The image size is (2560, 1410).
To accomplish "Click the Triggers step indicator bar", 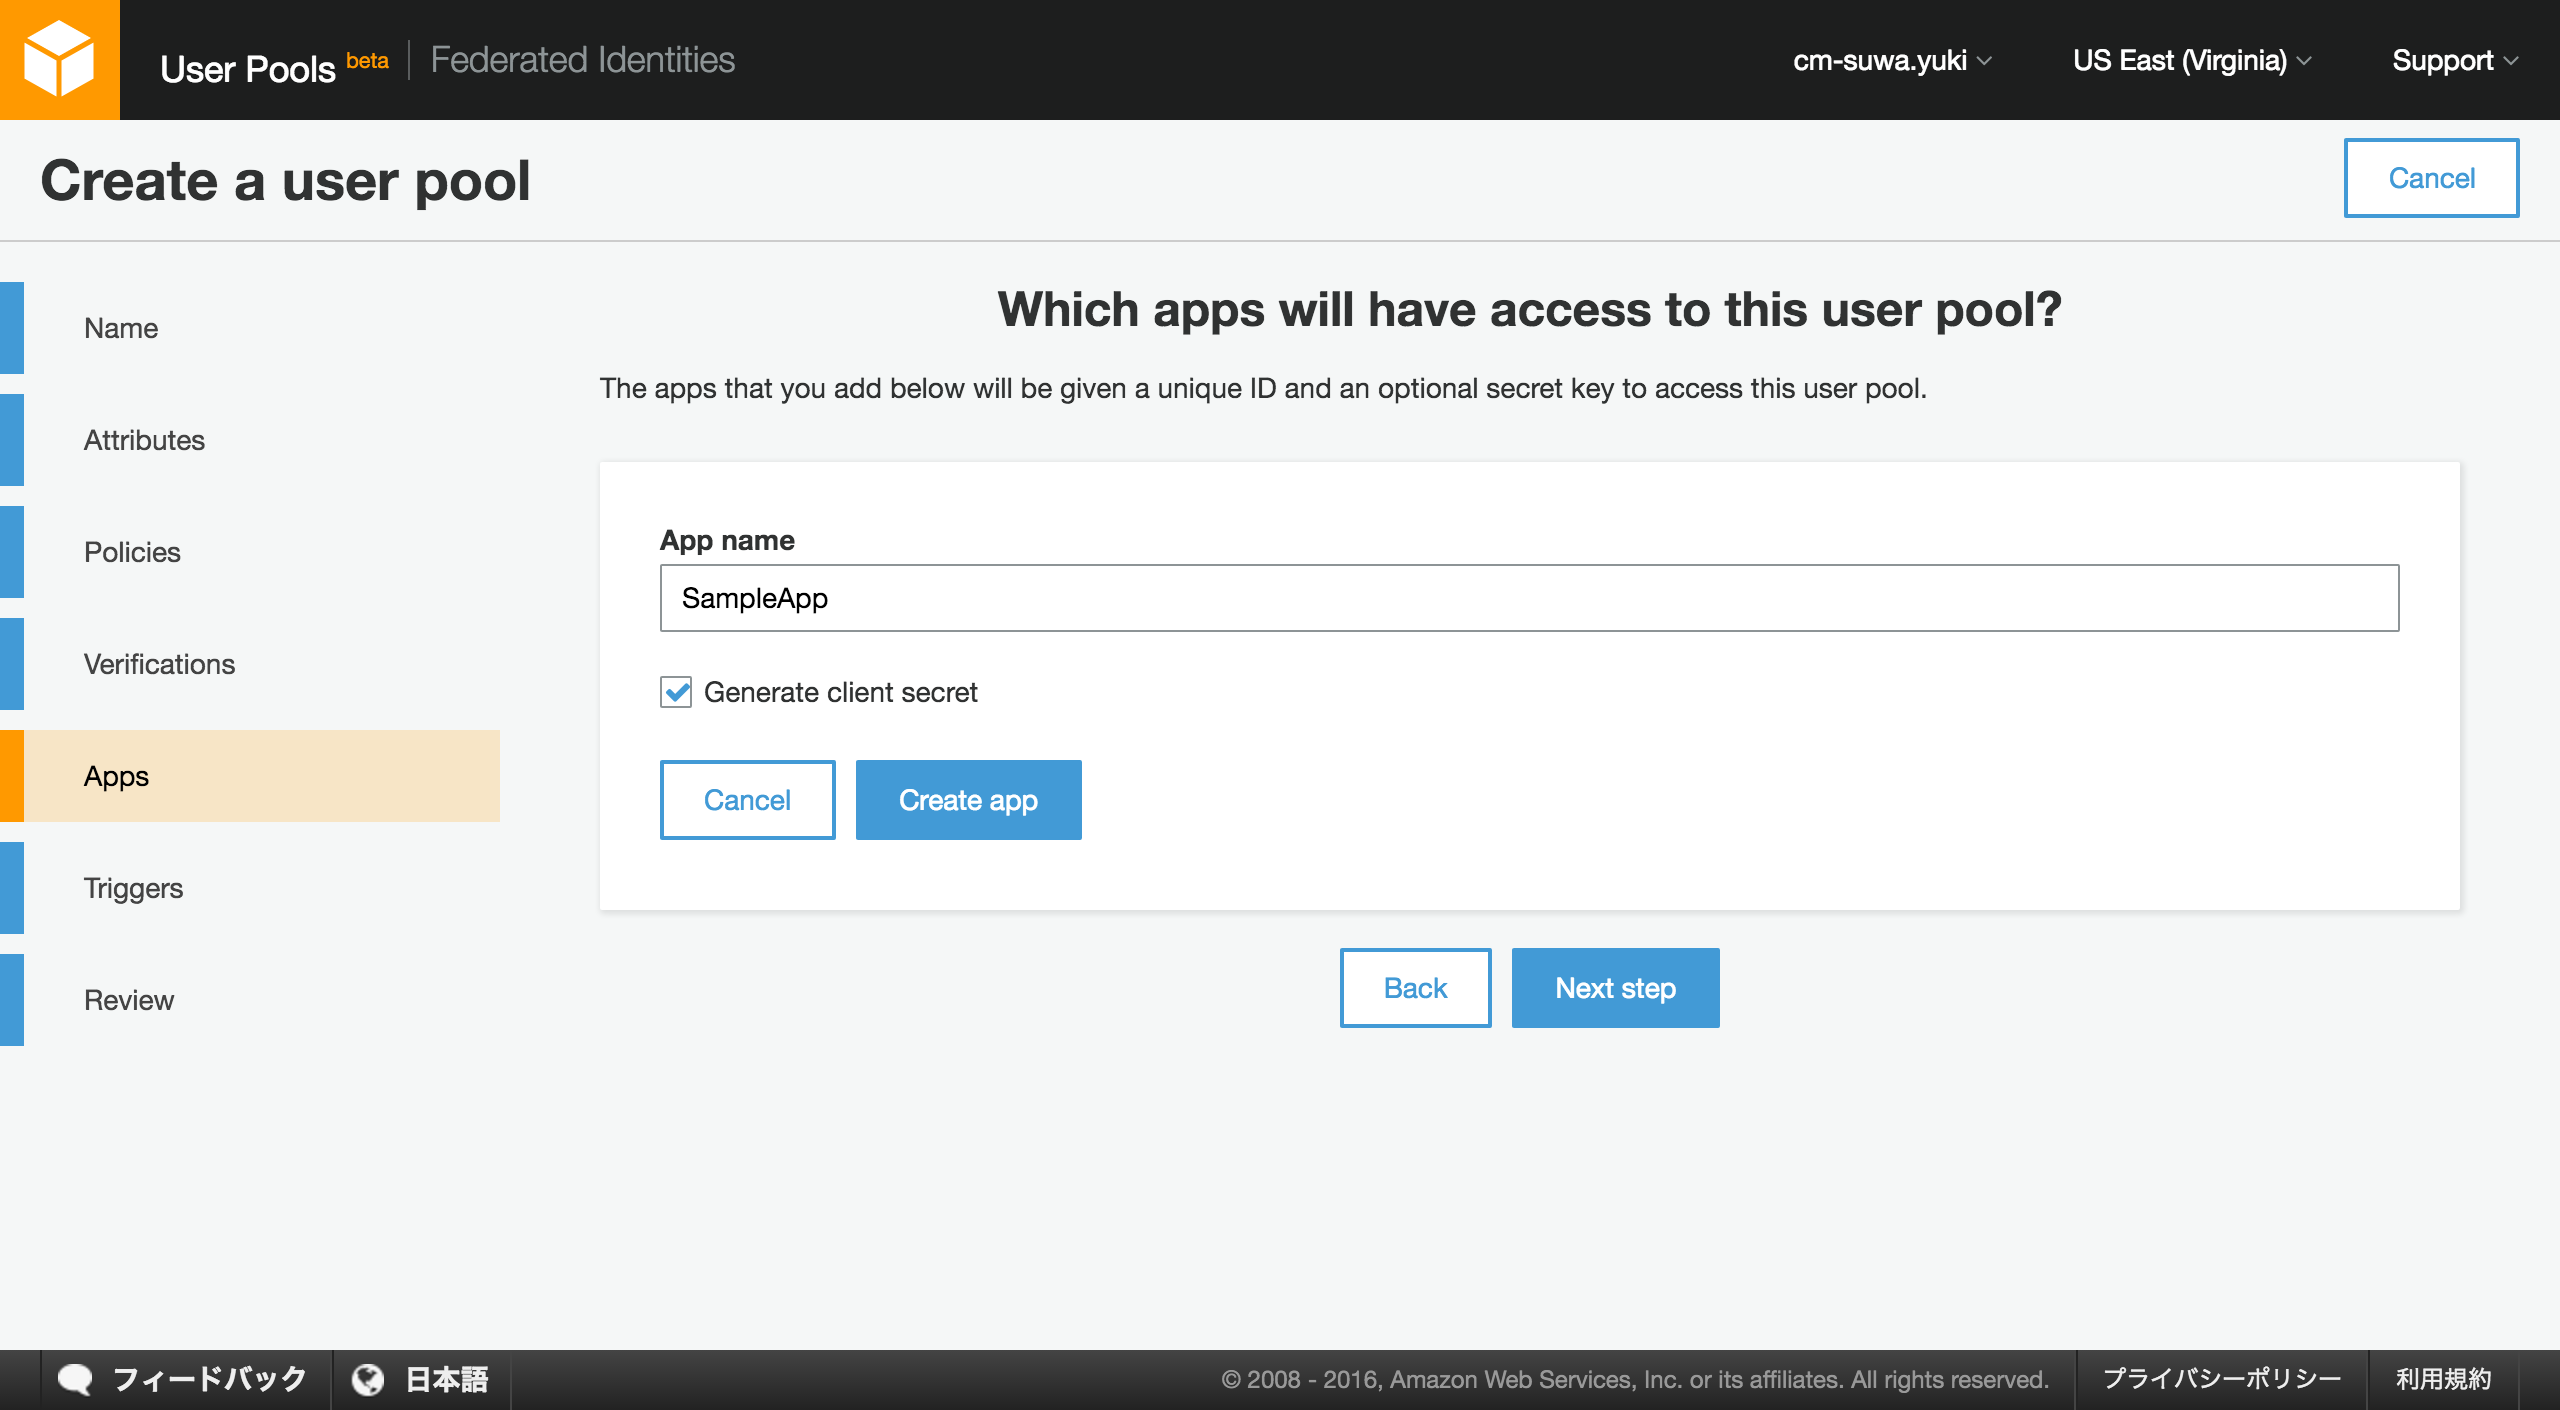I will tap(13, 887).
